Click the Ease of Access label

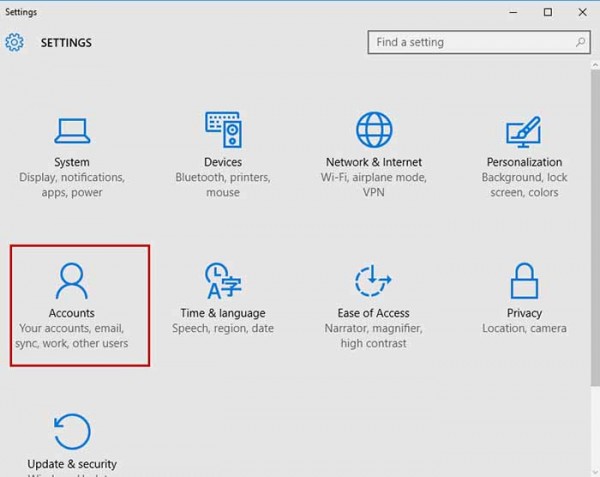coord(373,313)
